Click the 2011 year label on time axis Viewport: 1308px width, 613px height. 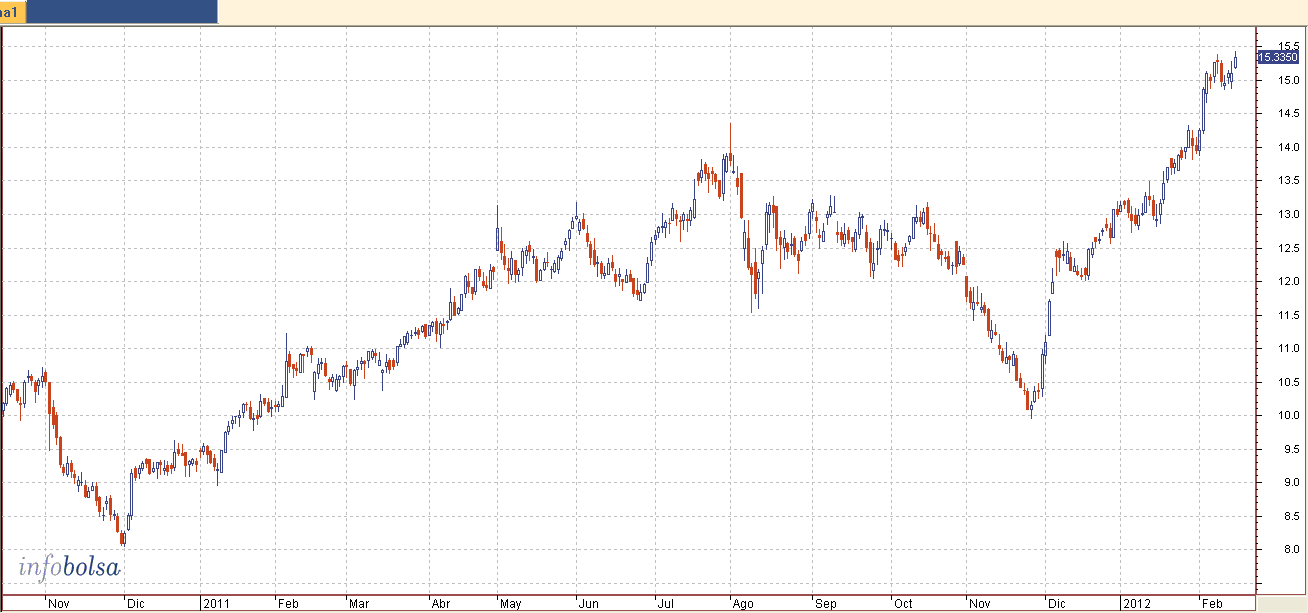pos(217,604)
